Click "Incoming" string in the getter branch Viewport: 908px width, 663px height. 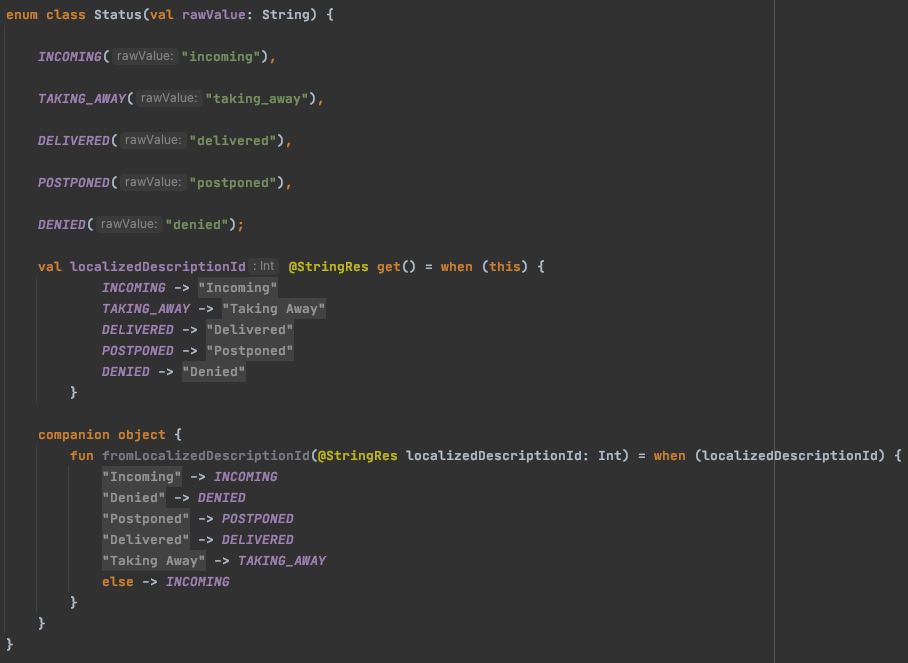[x=238, y=288]
